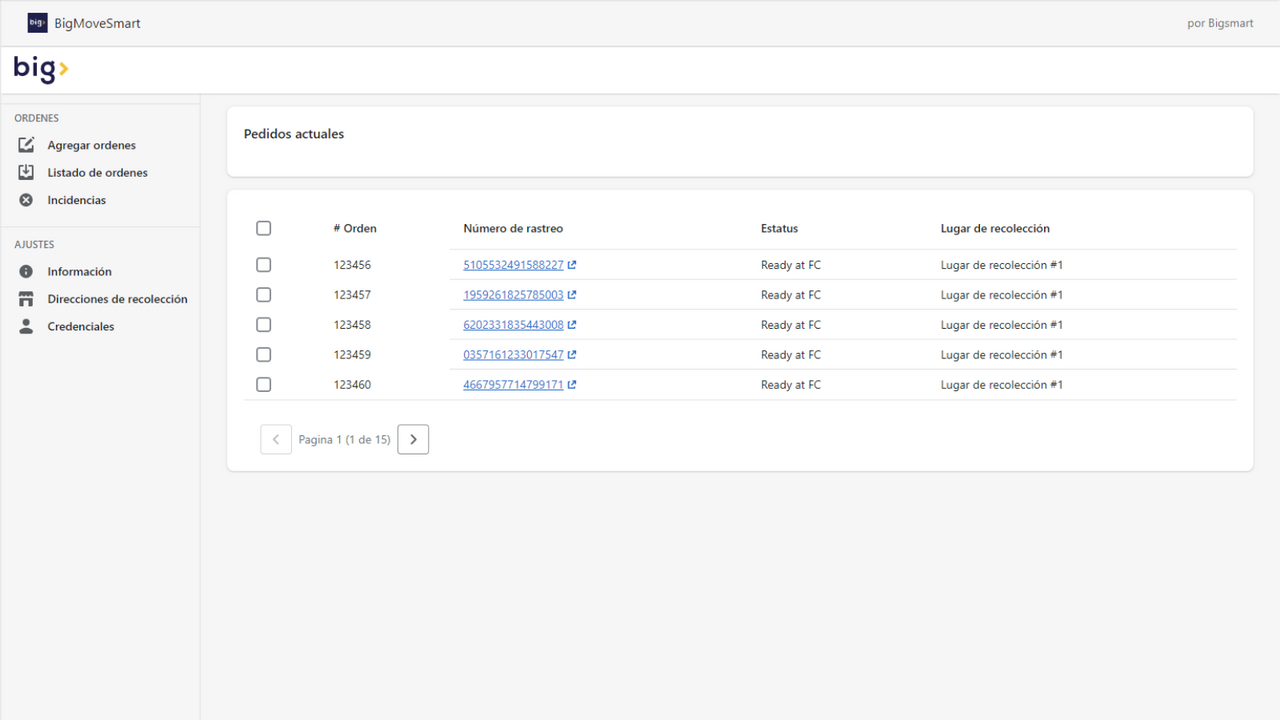The height and width of the screenshot is (720, 1280).
Task: Click order number 123459
Action: [x=352, y=355]
